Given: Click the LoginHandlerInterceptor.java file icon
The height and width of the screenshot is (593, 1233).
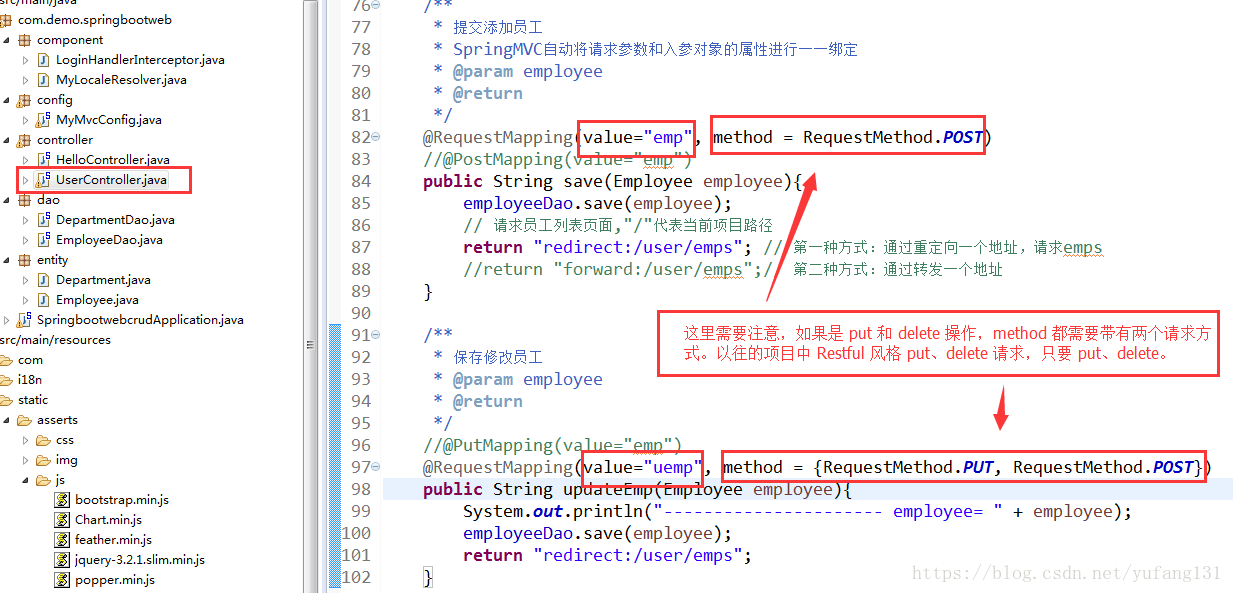Looking at the screenshot, I should click(44, 60).
